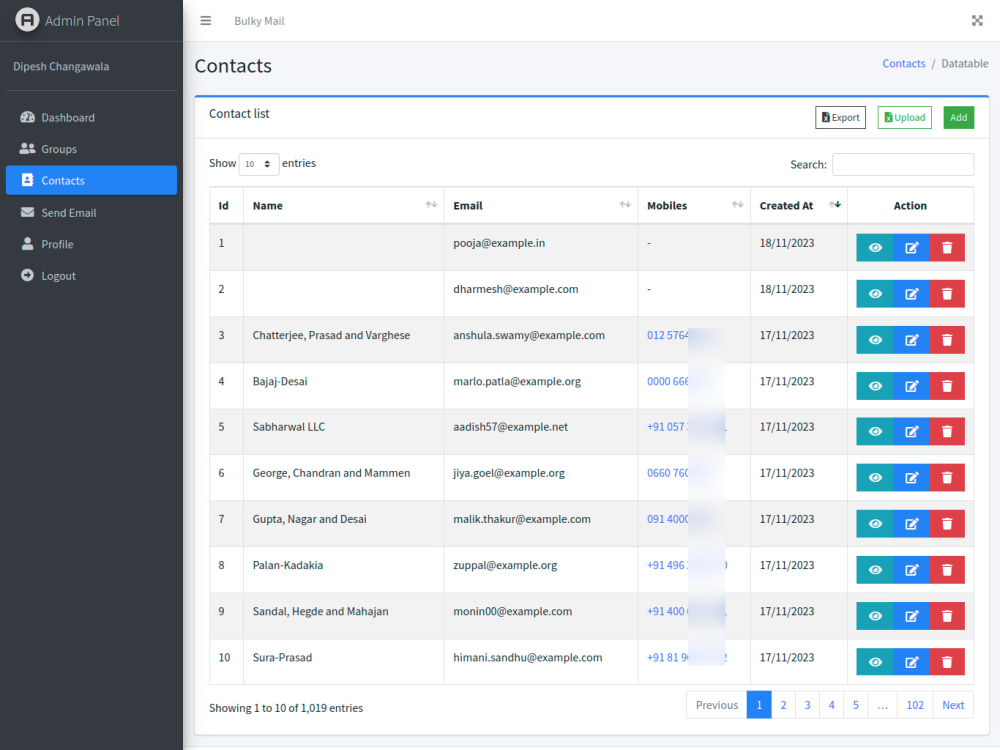Click the green Add button
The height and width of the screenshot is (750, 1000).
pos(958,117)
